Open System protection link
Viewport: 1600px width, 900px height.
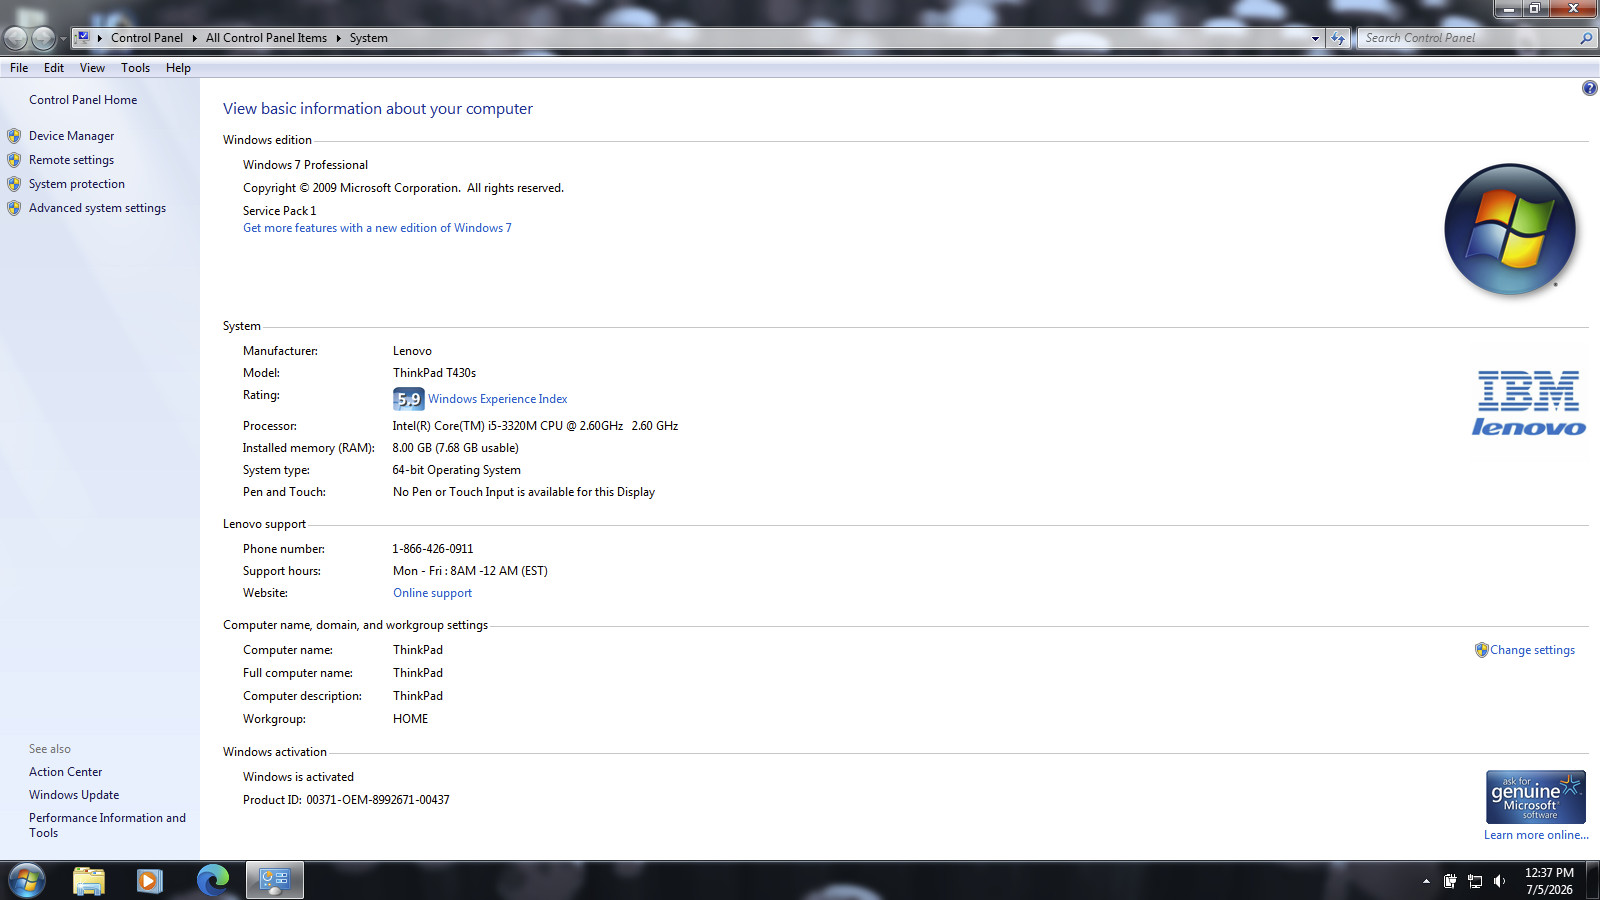[x=77, y=184]
